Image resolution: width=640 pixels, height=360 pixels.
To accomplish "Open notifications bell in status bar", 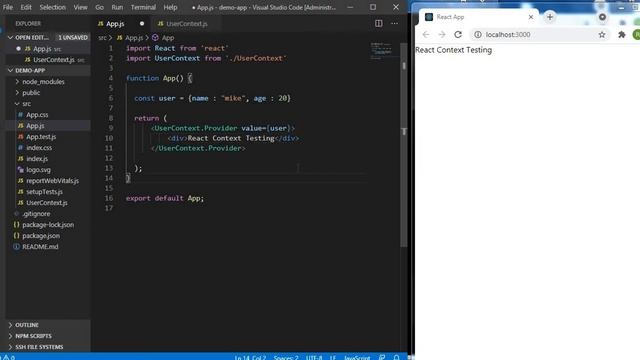I will [396, 357].
